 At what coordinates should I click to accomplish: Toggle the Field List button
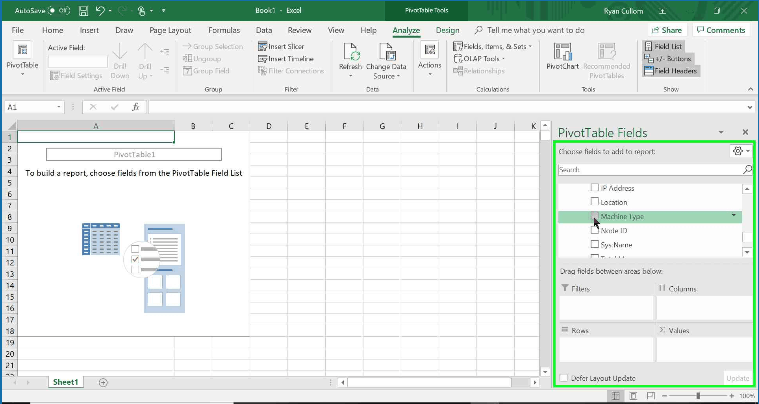pos(663,46)
